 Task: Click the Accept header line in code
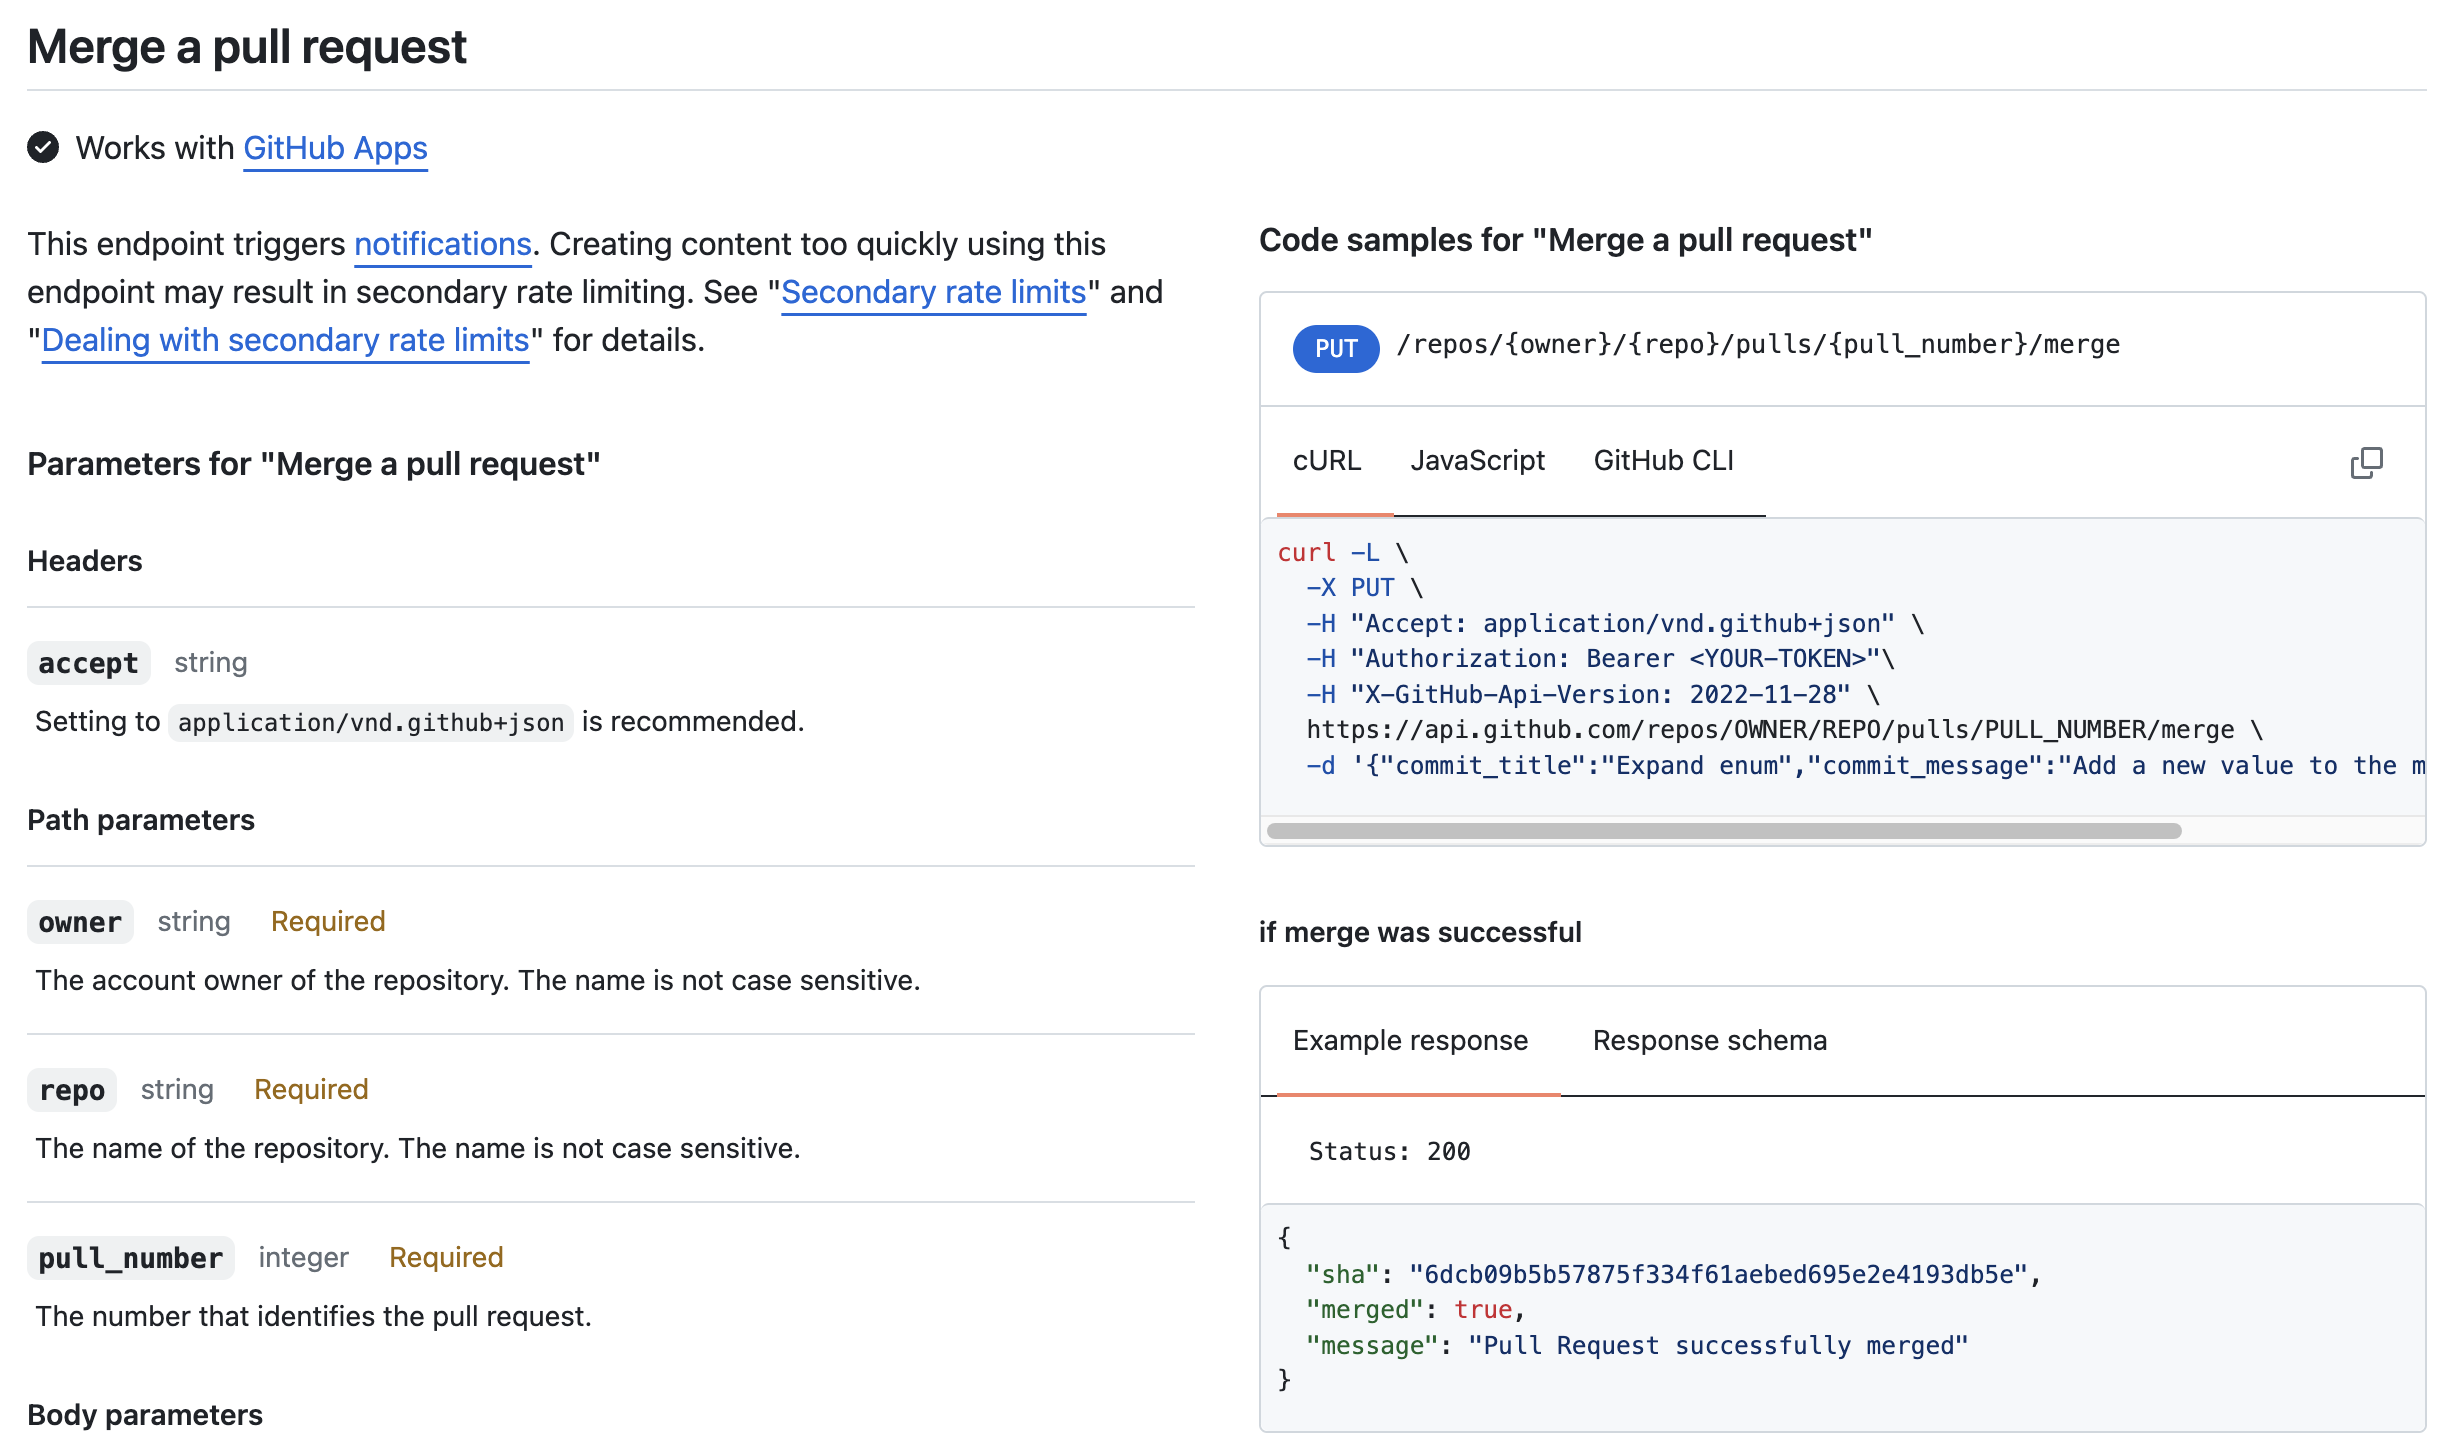point(1615,624)
